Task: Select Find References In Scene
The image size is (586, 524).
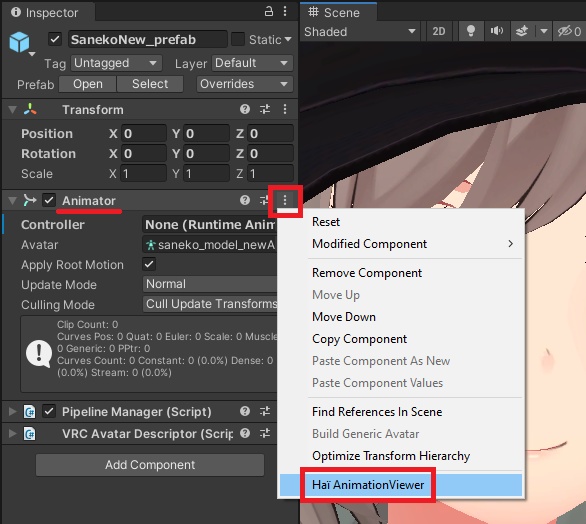Action: (401, 412)
